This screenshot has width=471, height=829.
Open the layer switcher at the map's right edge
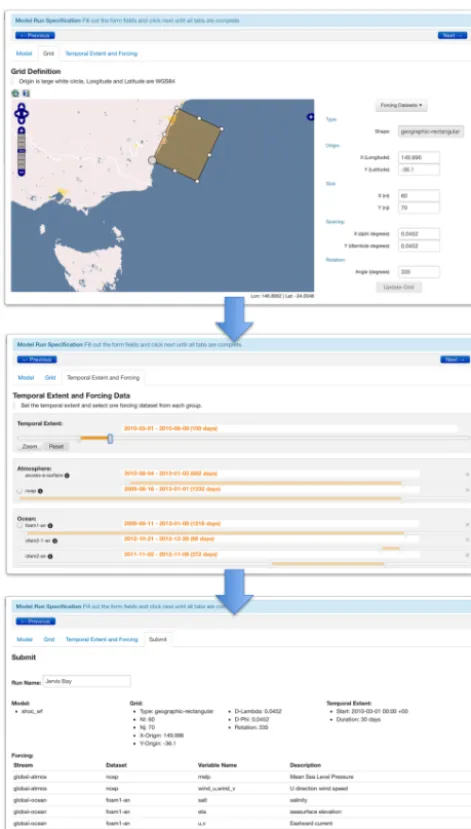coord(311,116)
